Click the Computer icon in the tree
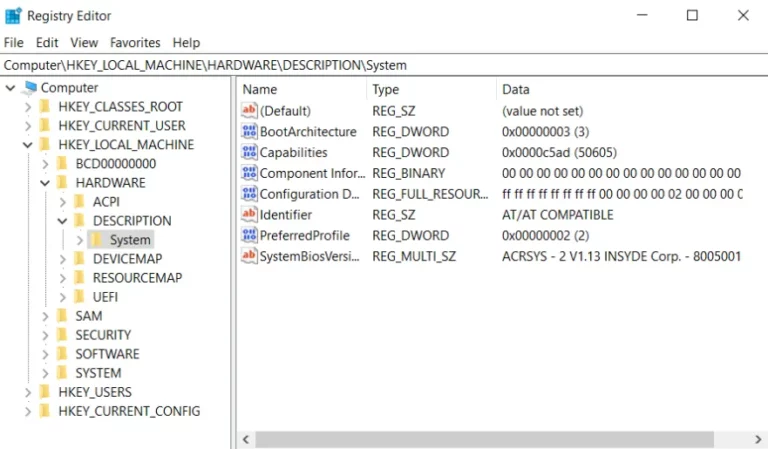Screen dimensions: 768x449 coord(30,88)
